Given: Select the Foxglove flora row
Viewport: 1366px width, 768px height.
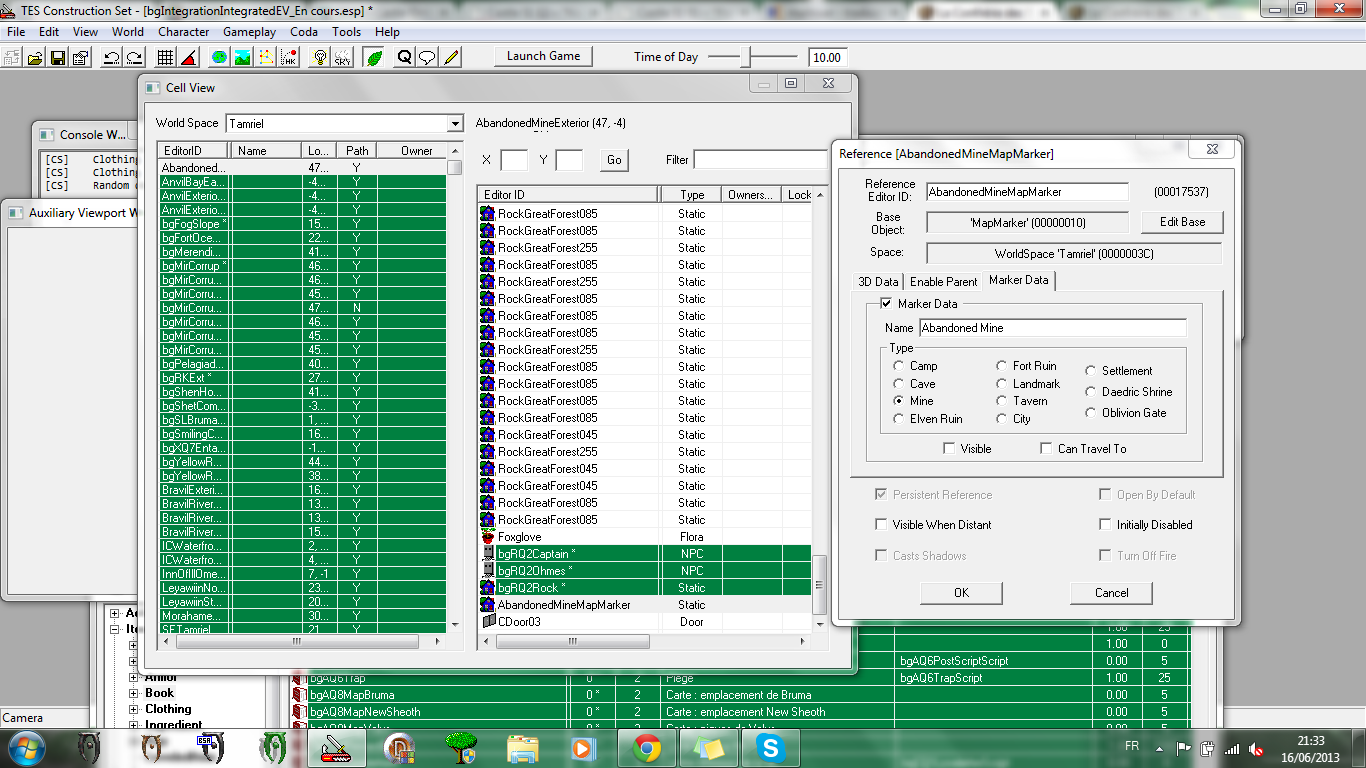Looking at the screenshot, I should tap(644, 537).
